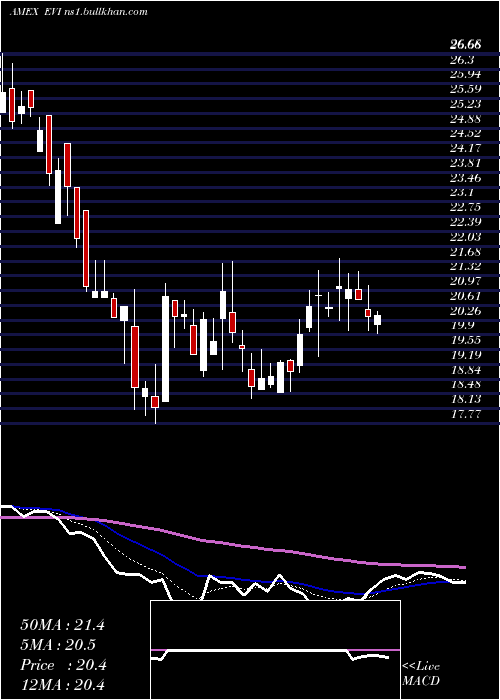Click the 21.32 price axis label

[466, 267]
